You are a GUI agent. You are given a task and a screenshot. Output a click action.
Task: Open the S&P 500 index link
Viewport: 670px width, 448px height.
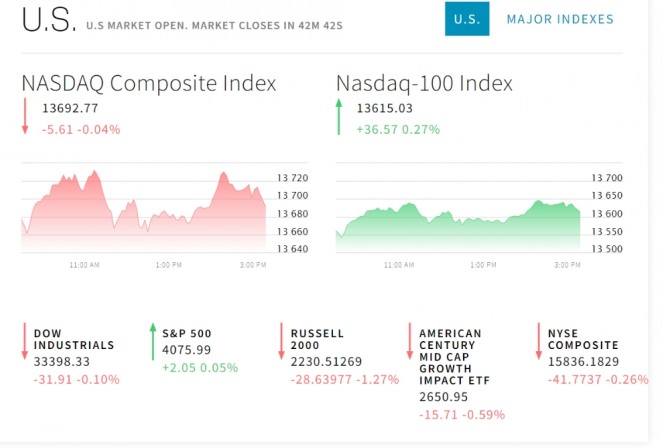click(x=186, y=333)
